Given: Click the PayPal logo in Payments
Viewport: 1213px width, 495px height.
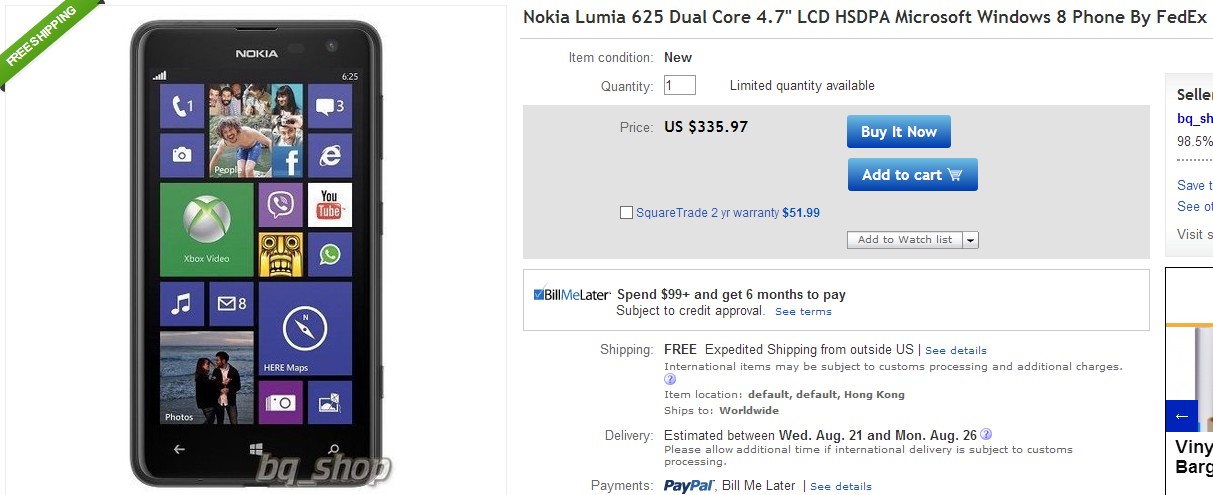Looking at the screenshot, I should coord(688,486).
